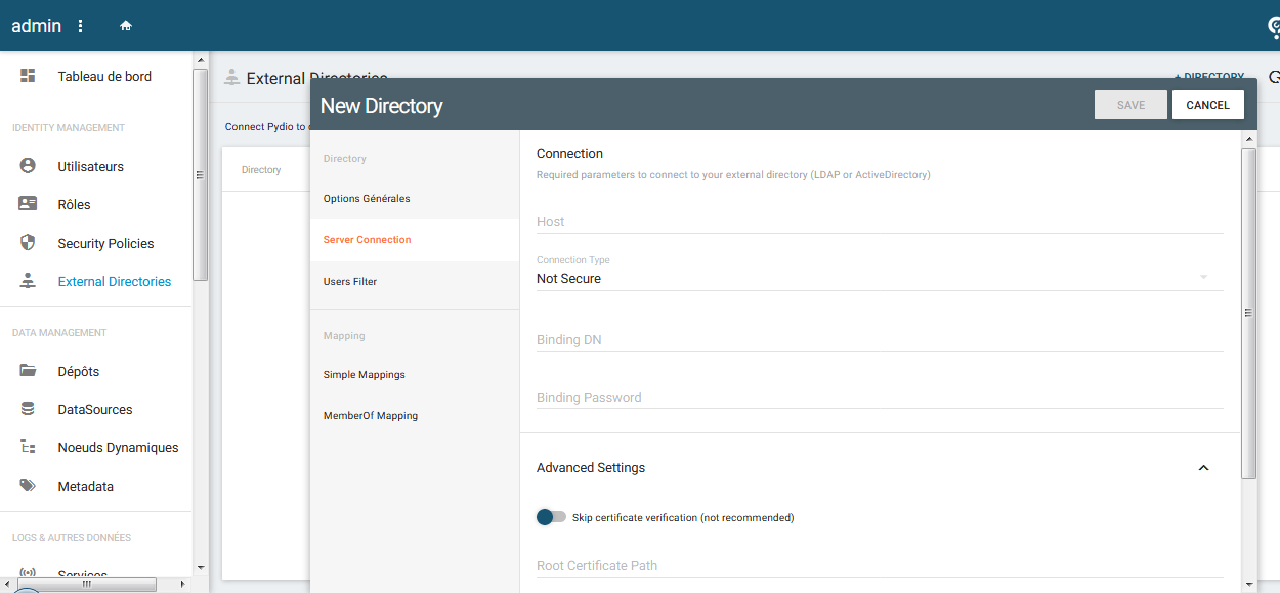This screenshot has height=593, width=1280.
Task: Click the Dépôts folder icon
Action: click(28, 371)
